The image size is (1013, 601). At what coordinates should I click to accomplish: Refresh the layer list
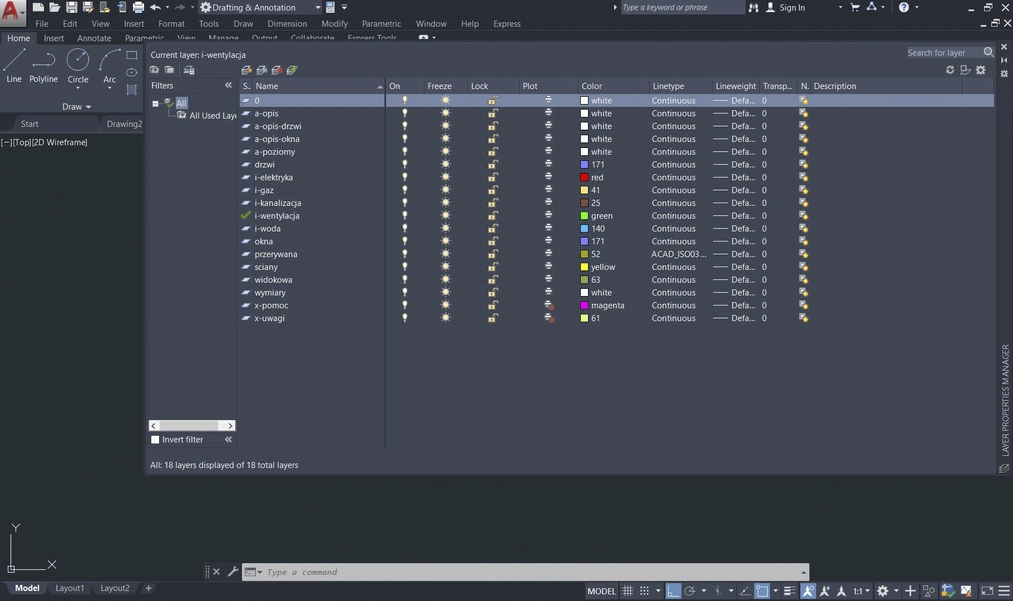950,70
